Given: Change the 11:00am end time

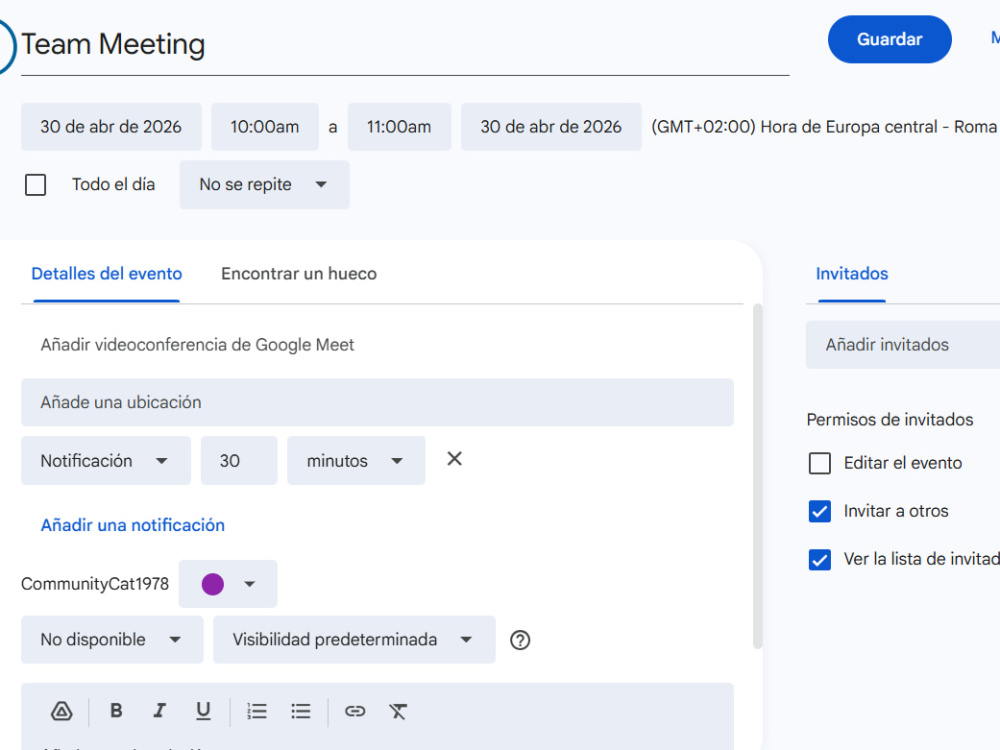Looking at the screenshot, I should pos(399,127).
